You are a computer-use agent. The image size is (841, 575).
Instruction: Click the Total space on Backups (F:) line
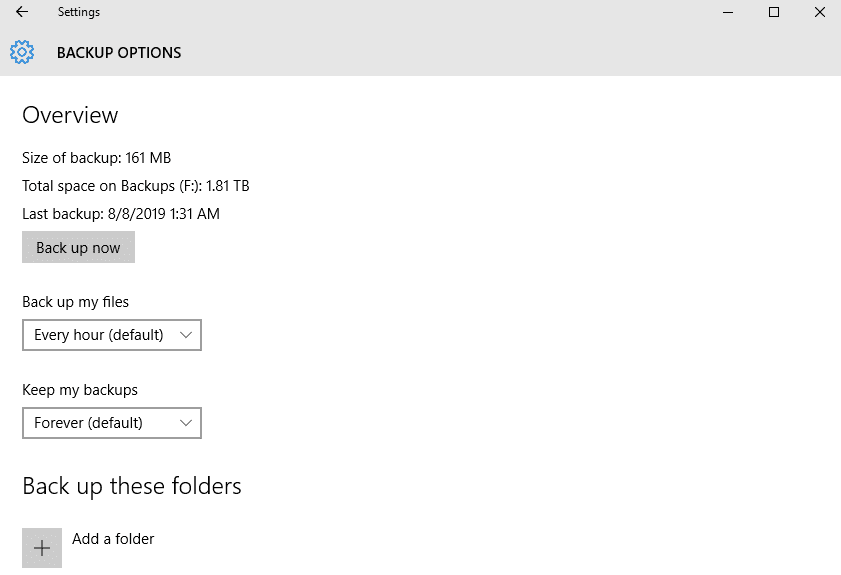(x=135, y=186)
